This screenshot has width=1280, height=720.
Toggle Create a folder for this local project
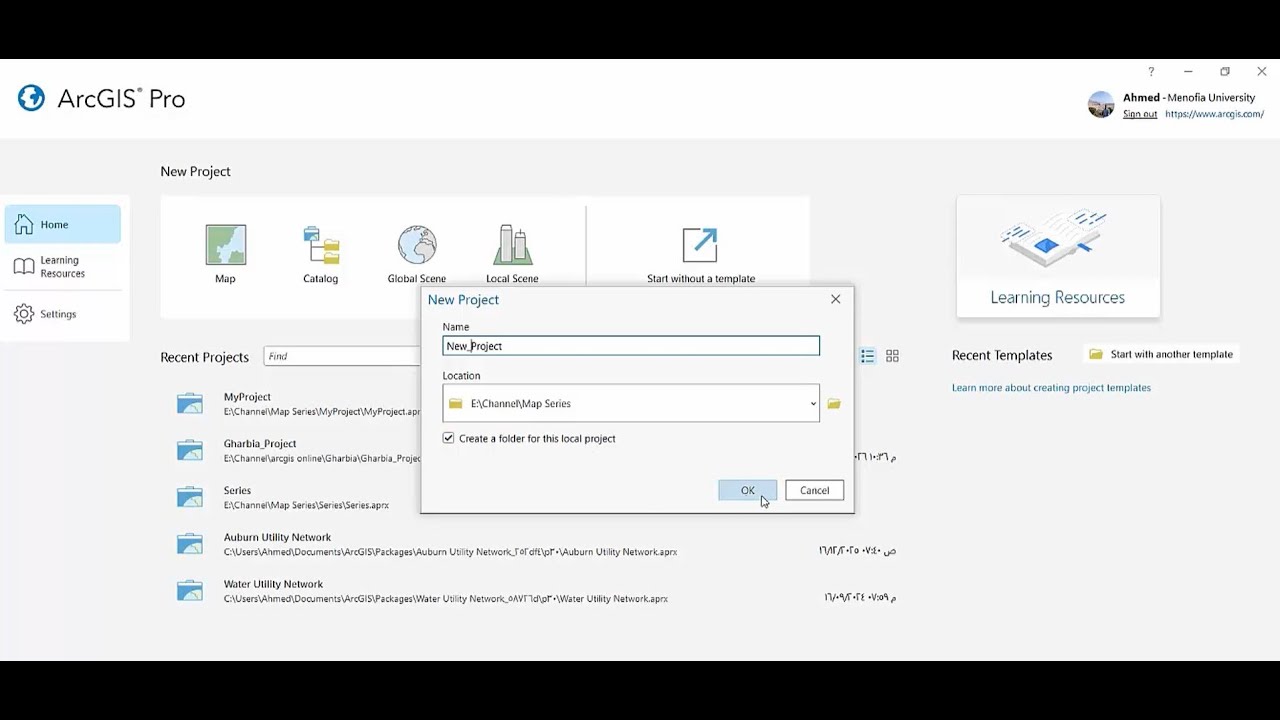click(x=448, y=438)
